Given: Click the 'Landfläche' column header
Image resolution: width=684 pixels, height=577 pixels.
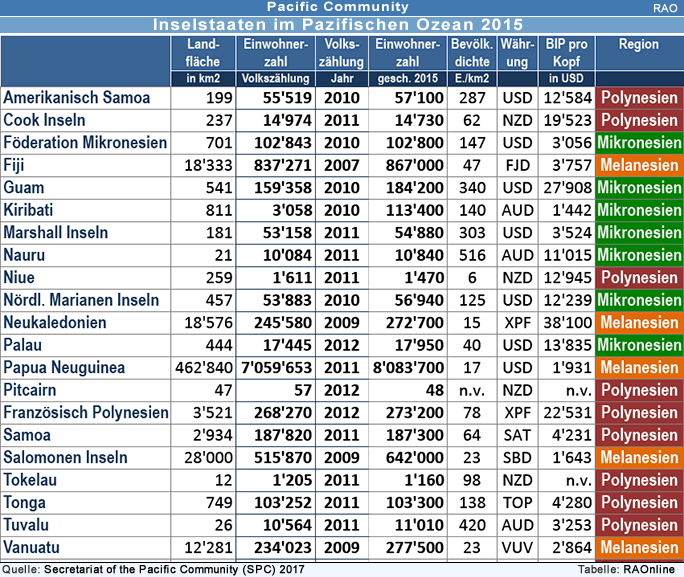Looking at the screenshot, I should pyautogui.click(x=203, y=53).
